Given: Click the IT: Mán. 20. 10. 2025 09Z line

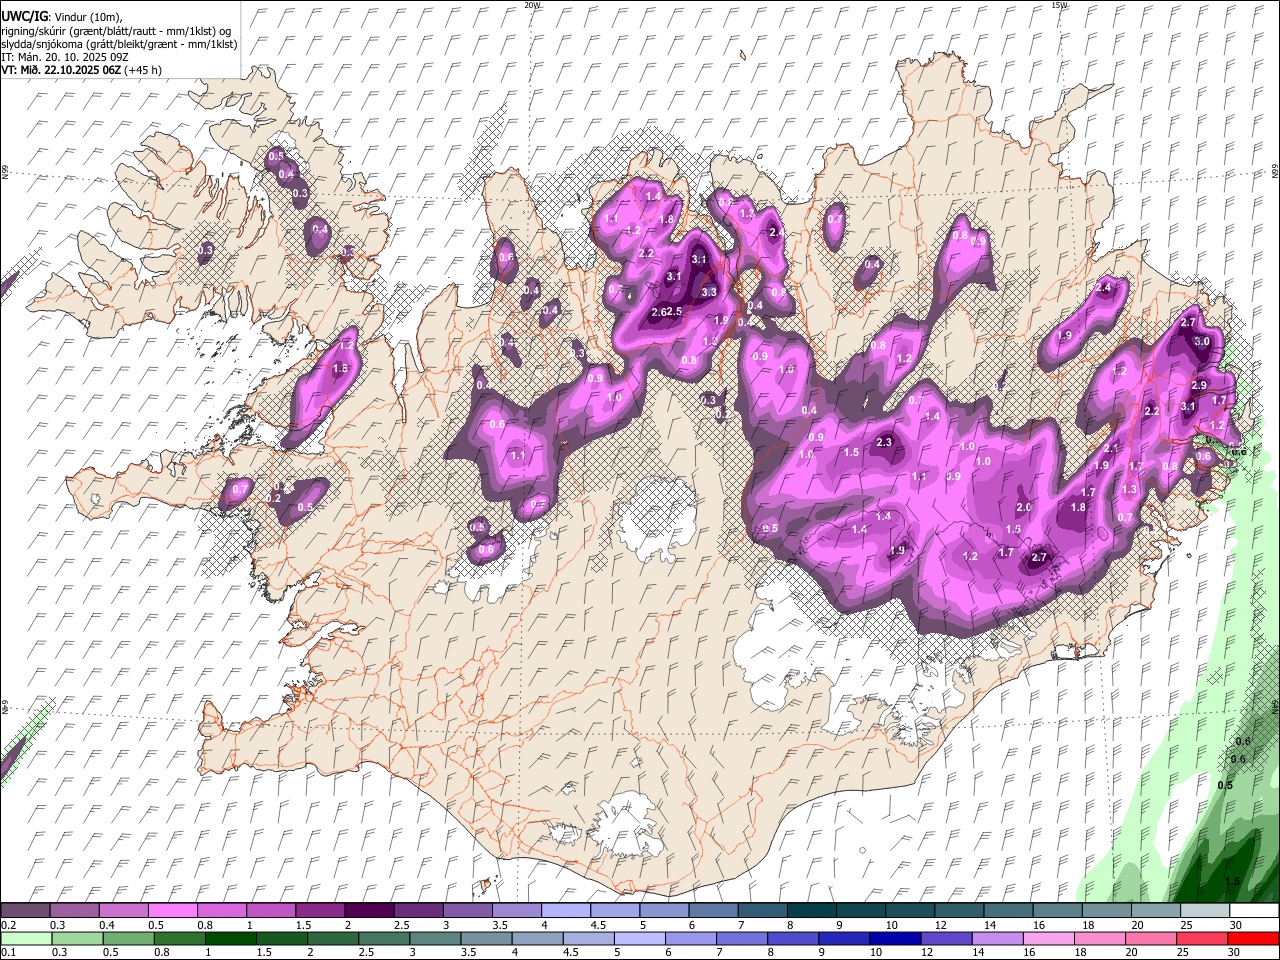Looking at the screenshot, I should pos(65,57).
